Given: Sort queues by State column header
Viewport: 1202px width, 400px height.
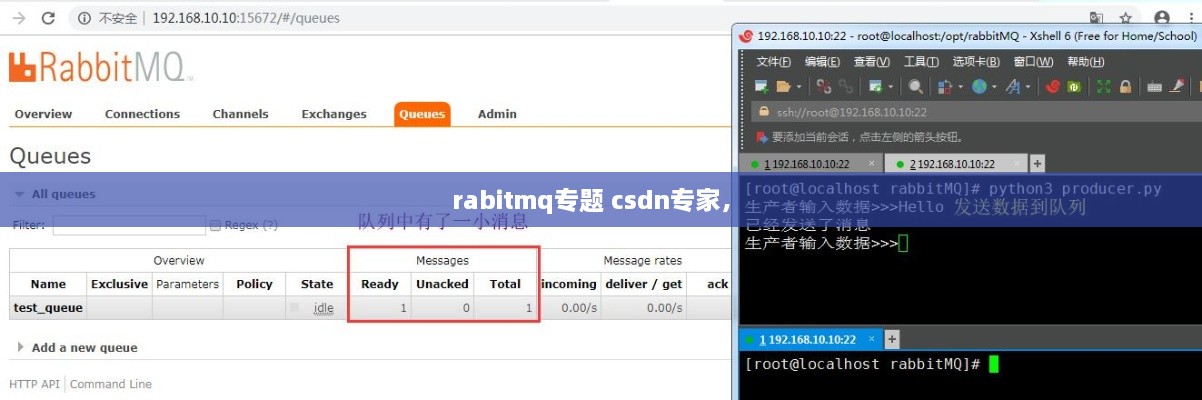Looking at the screenshot, I should tap(317, 284).
